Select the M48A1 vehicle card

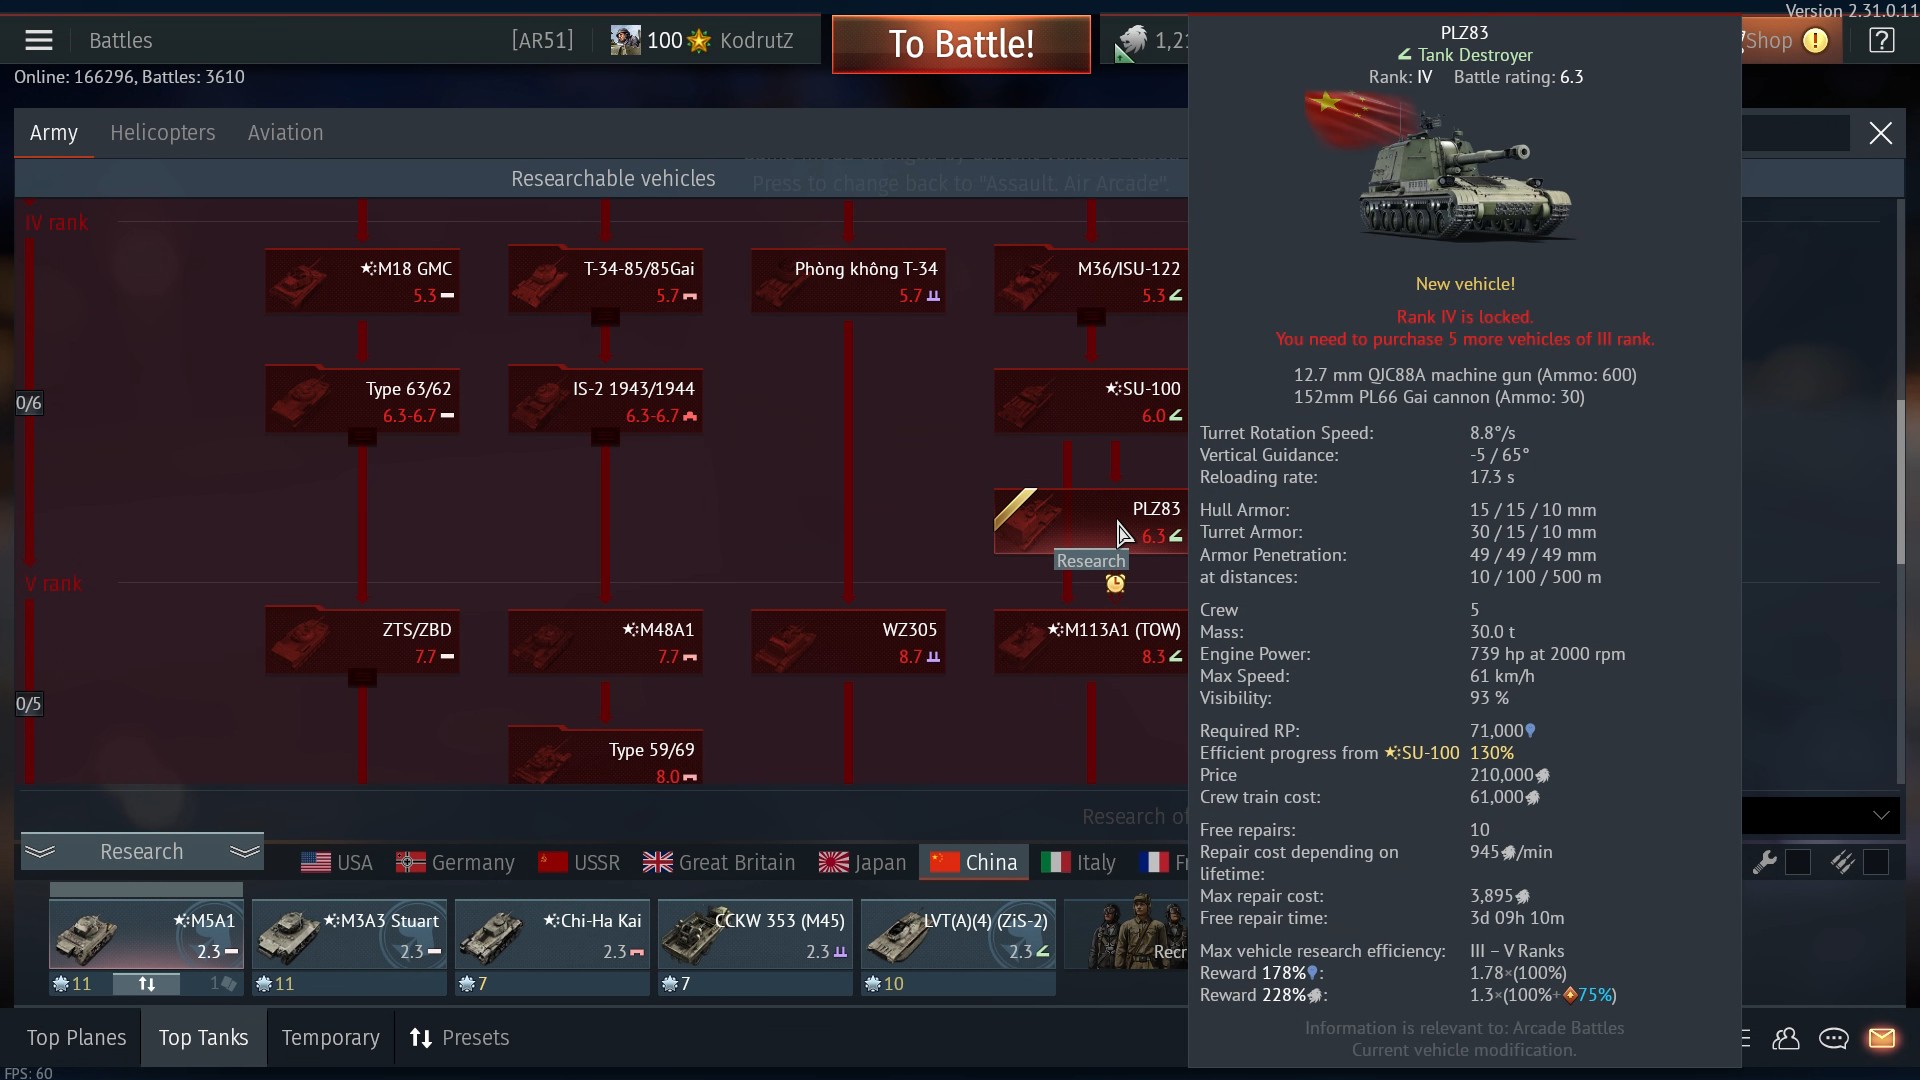(605, 642)
